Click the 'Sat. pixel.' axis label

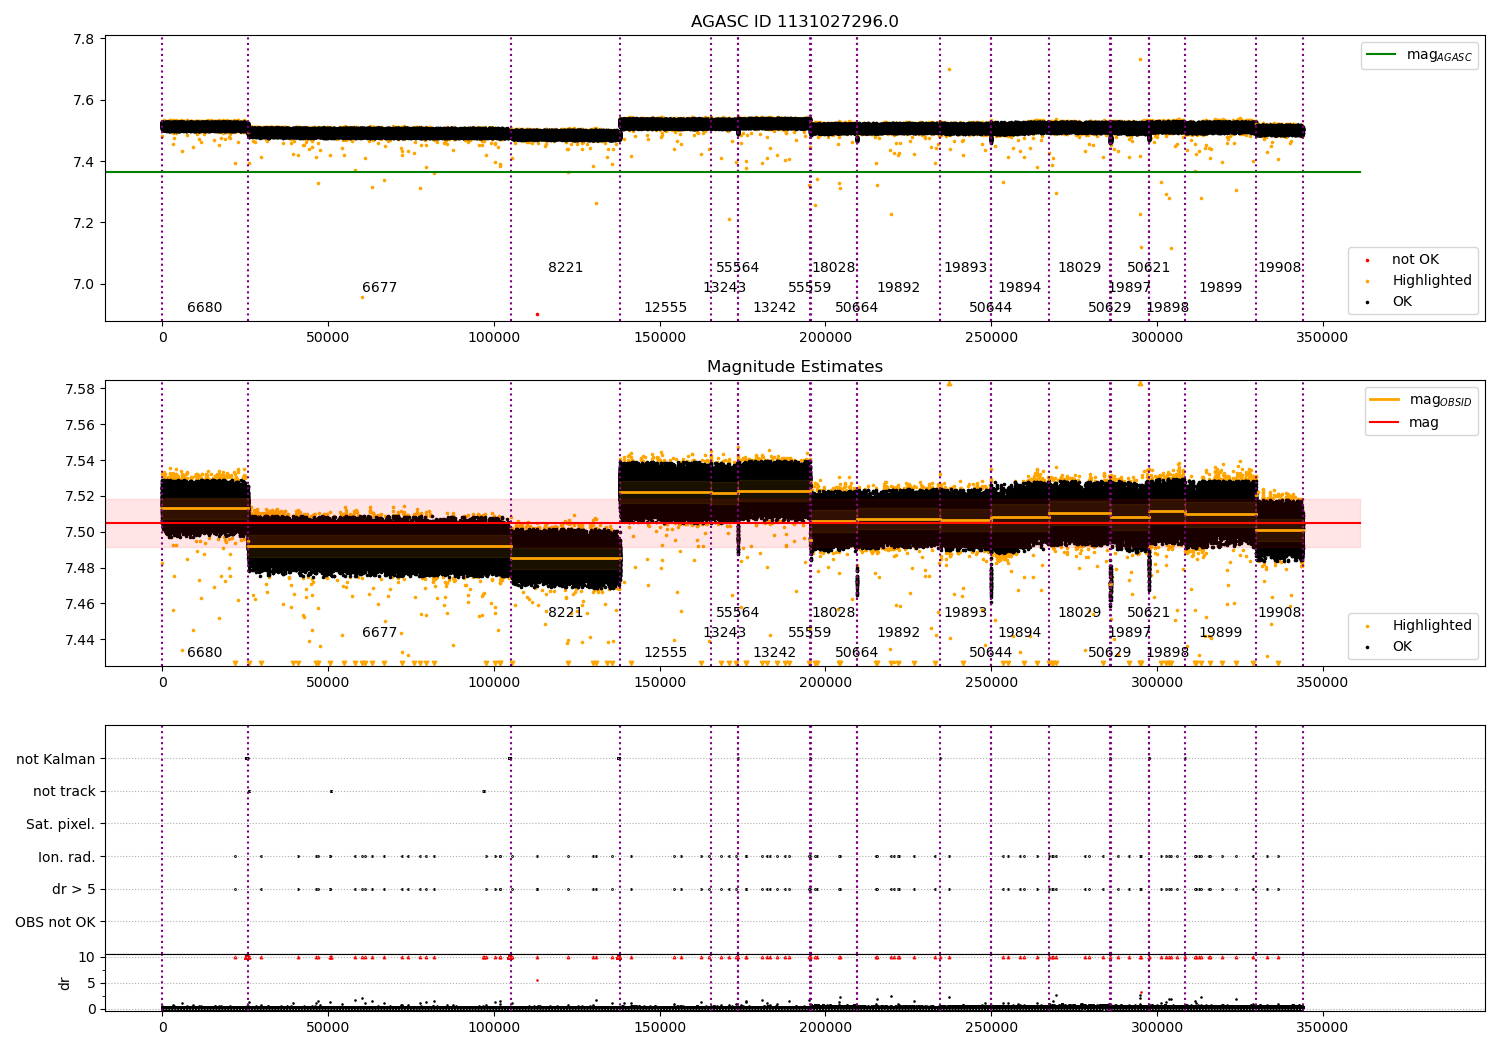tap(60, 824)
